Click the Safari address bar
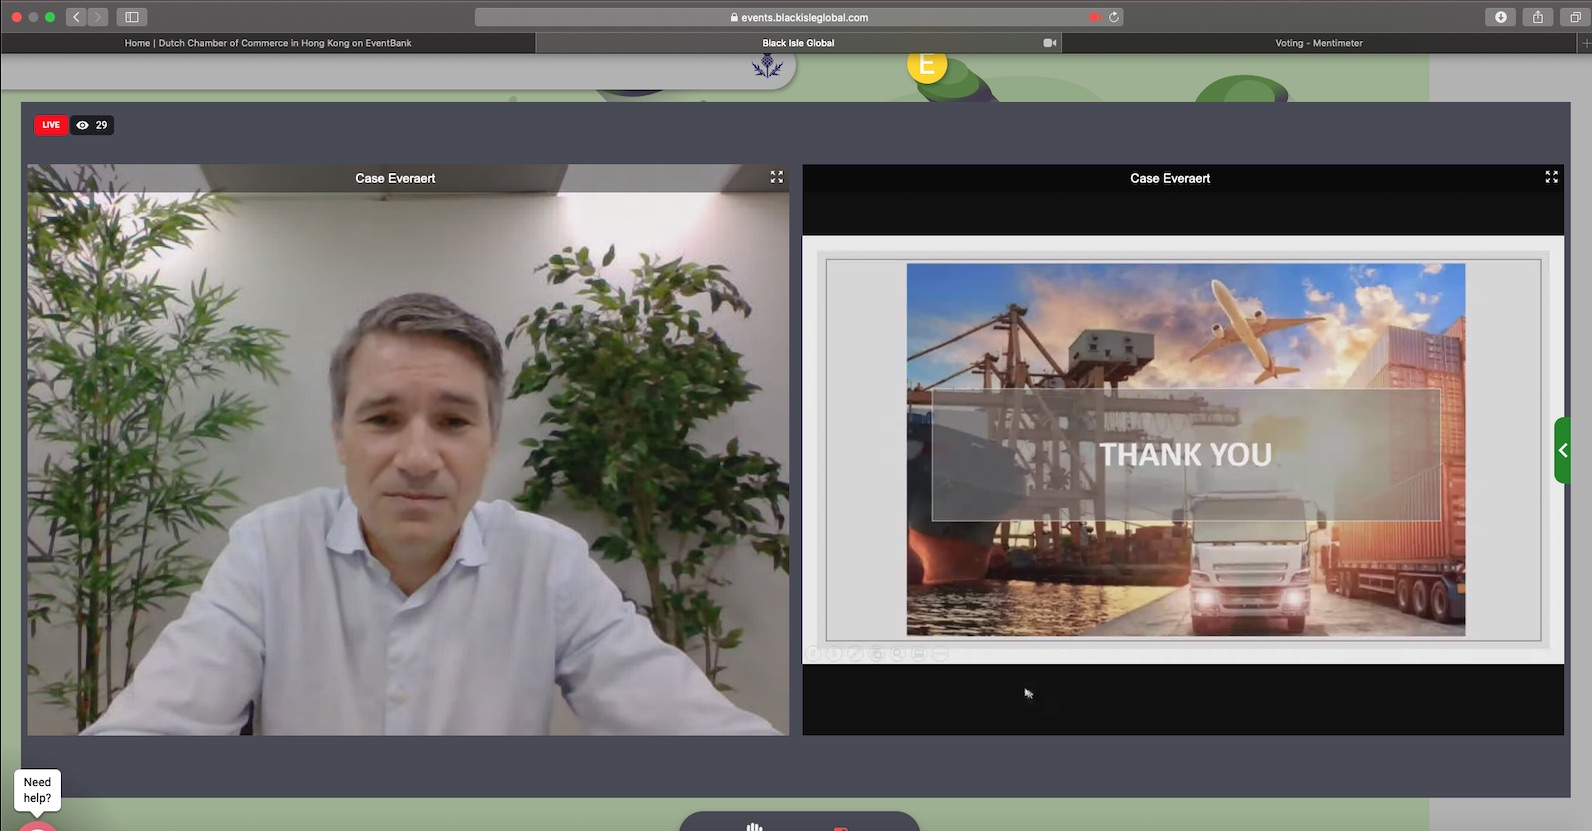 800,17
